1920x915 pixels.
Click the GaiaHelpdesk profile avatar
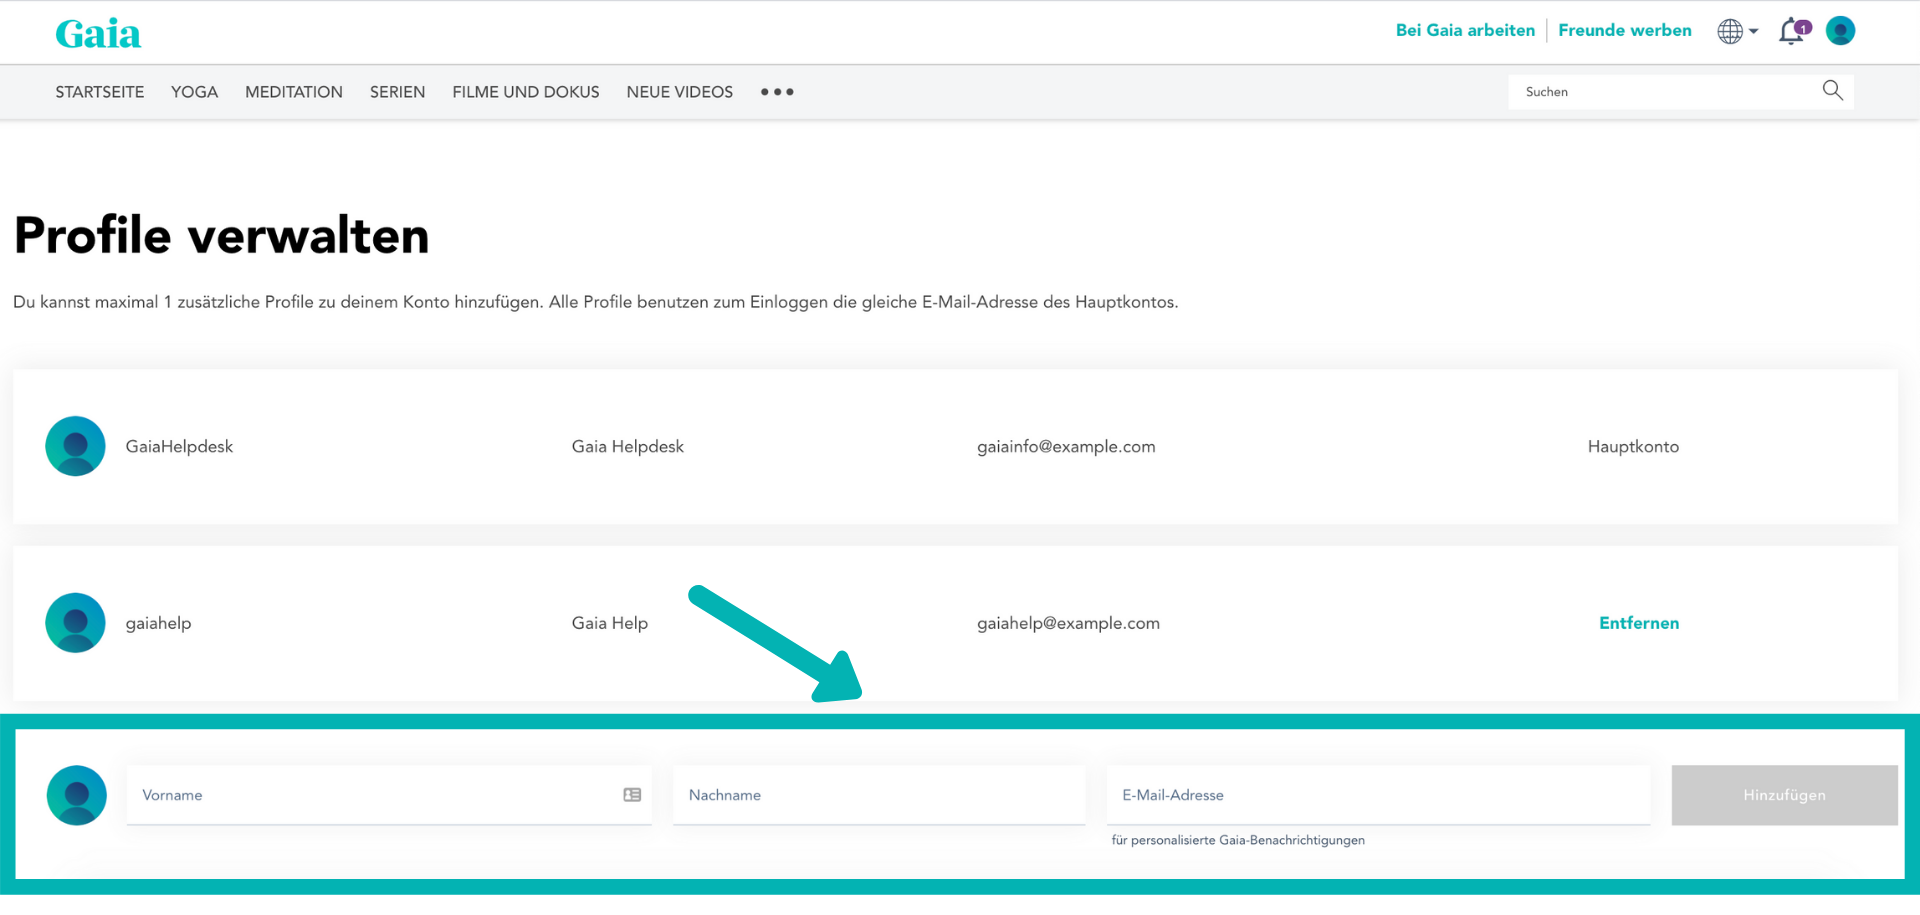pos(75,446)
